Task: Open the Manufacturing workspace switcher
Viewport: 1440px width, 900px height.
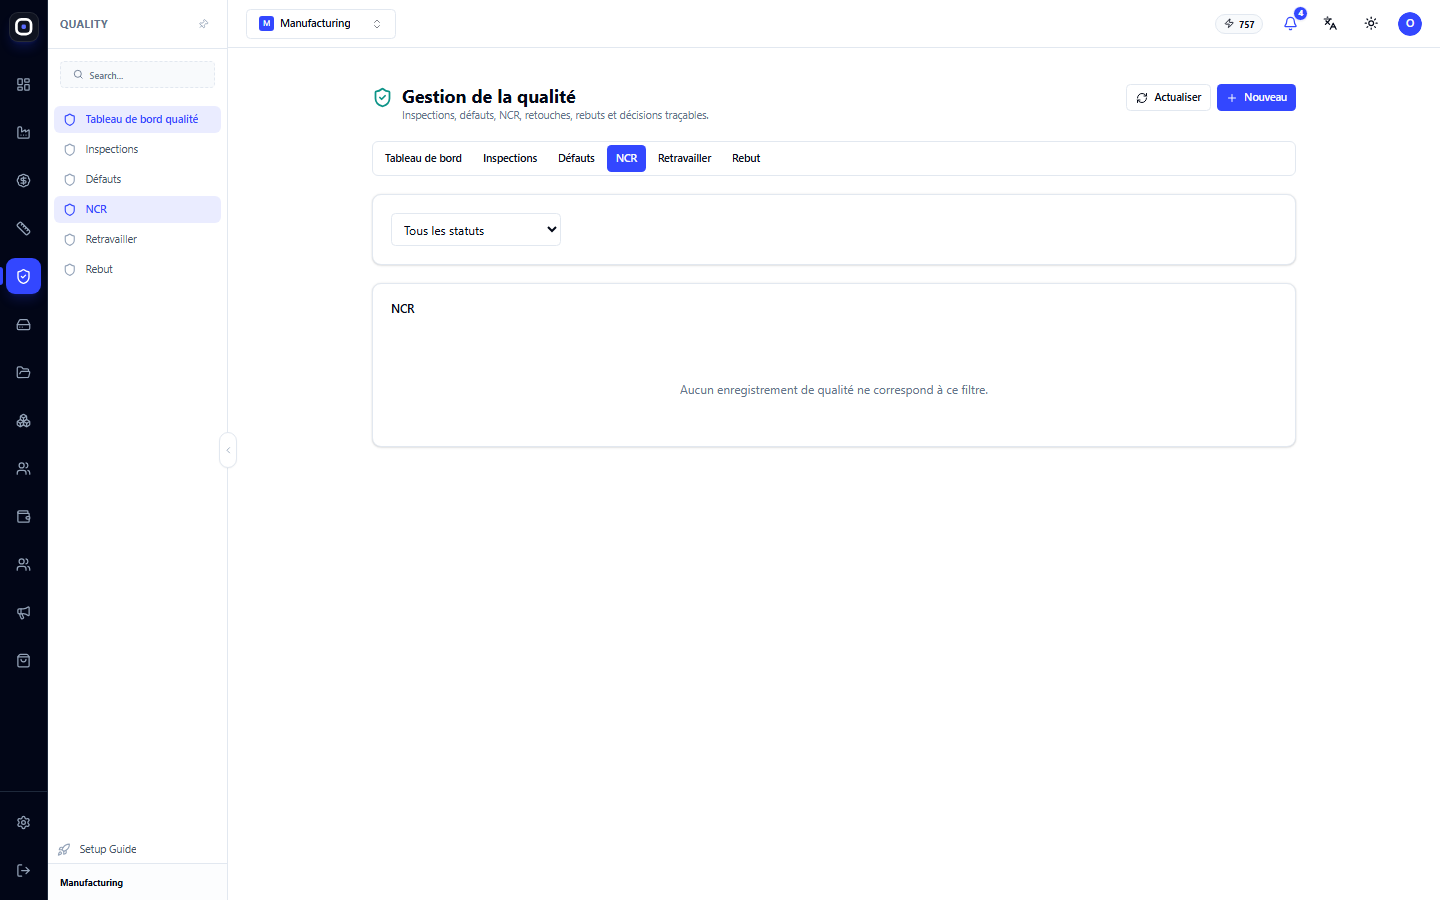Action: click(321, 24)
